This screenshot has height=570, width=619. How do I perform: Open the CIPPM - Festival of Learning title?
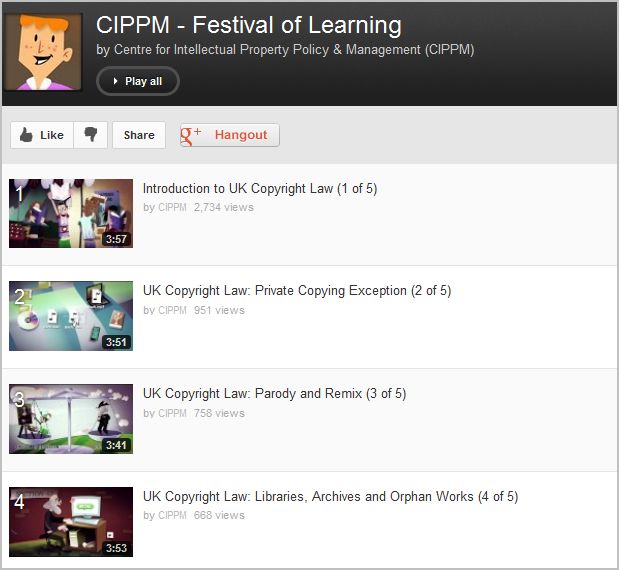(x=249, y=25)
